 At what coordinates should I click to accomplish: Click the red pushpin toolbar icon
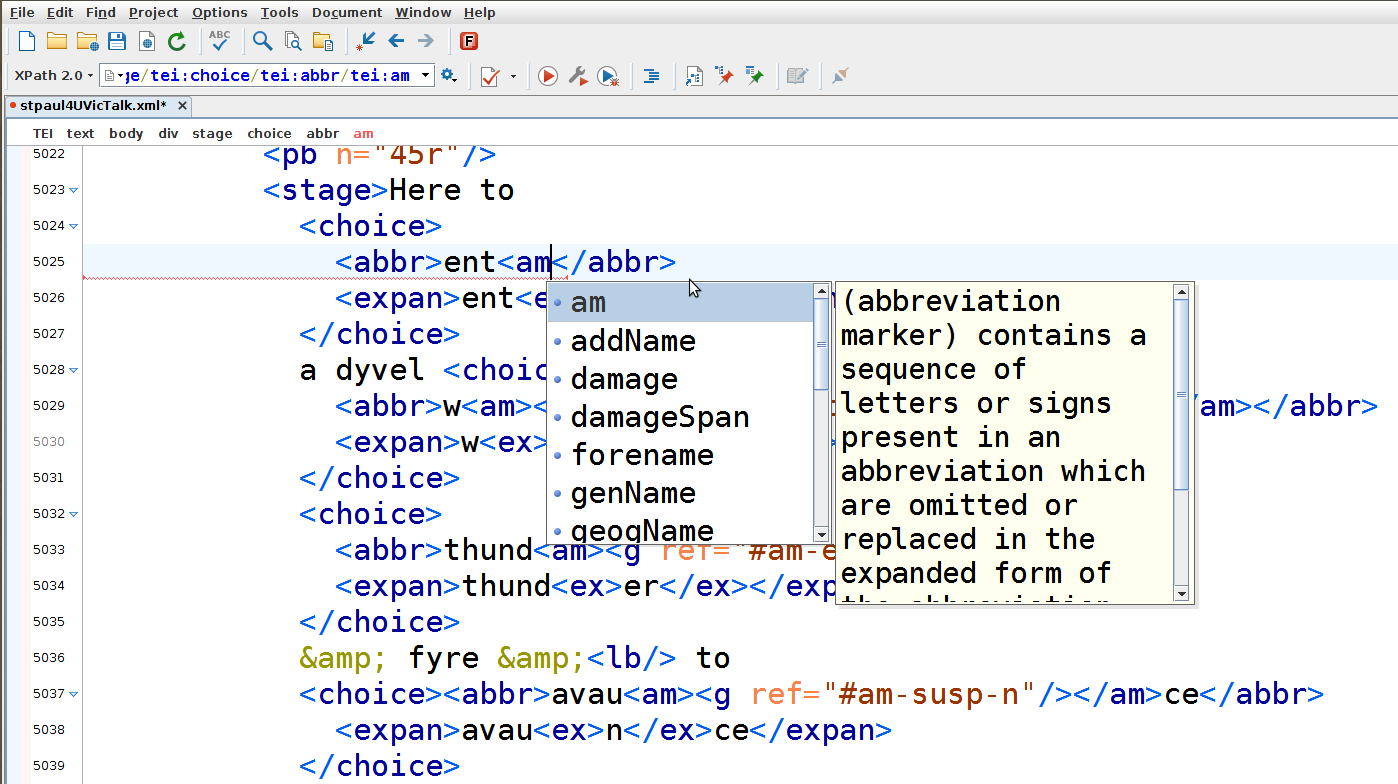coord(725,76)
